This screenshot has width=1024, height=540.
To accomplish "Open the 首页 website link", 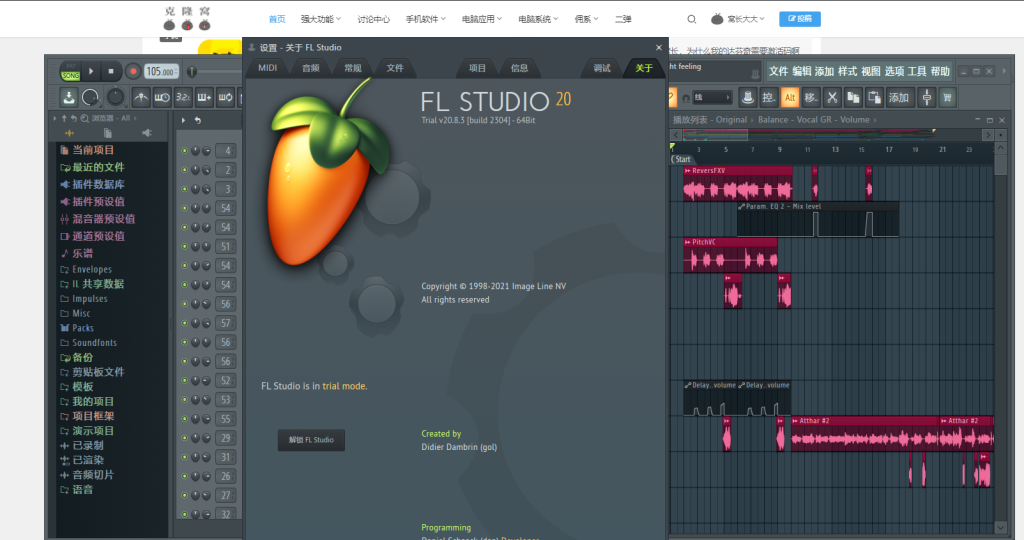I will point(277,20).
